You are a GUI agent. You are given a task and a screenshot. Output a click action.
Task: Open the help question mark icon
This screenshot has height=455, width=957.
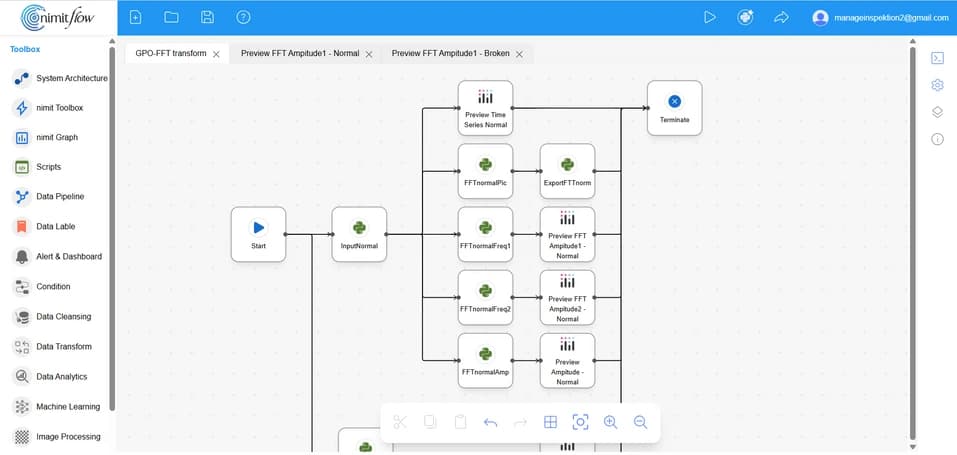coord(244,18)
